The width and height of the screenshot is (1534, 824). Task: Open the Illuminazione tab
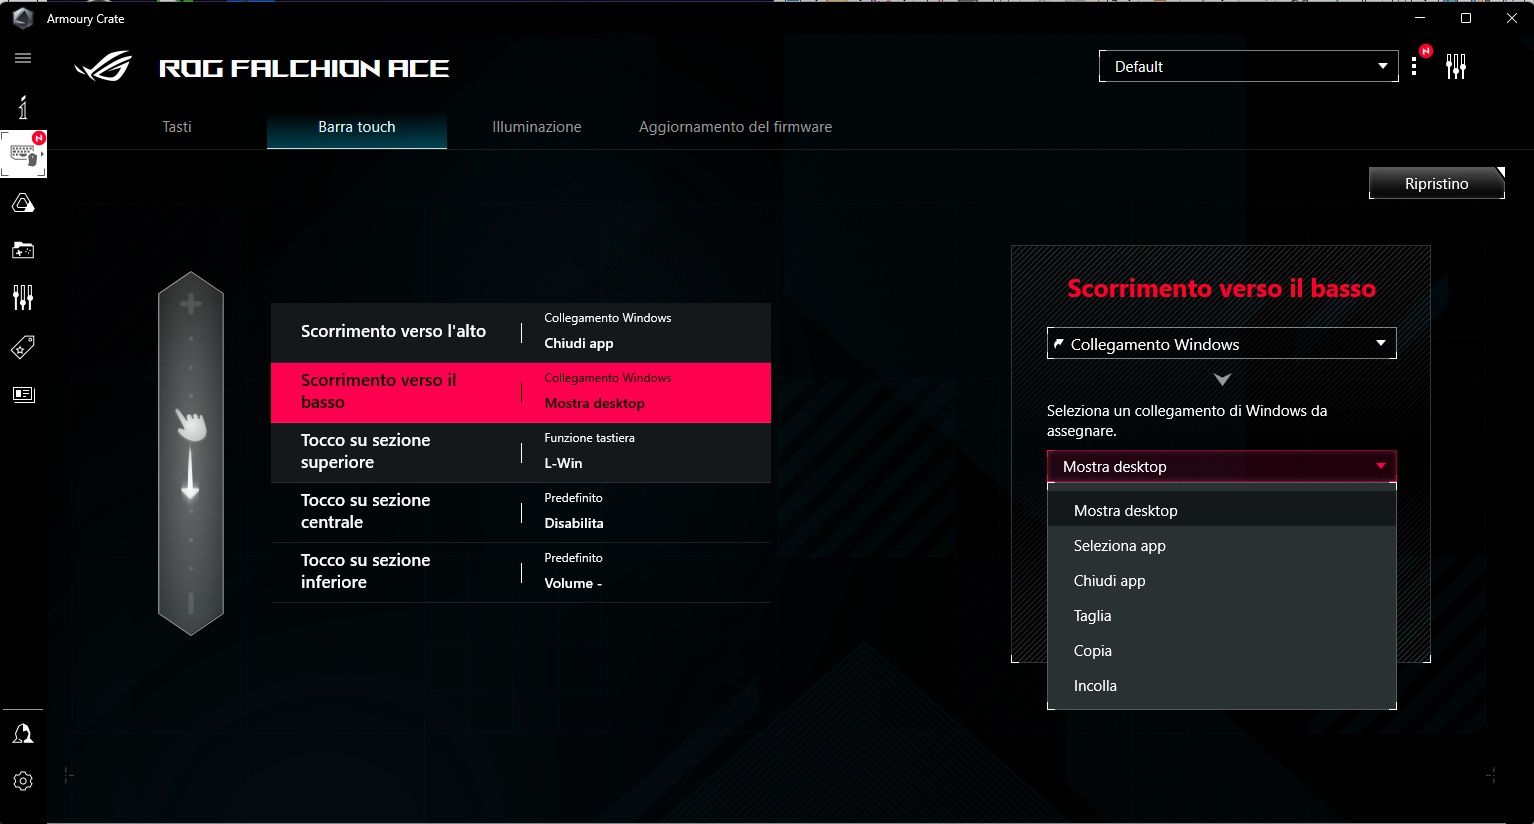(x=537, y=127)
